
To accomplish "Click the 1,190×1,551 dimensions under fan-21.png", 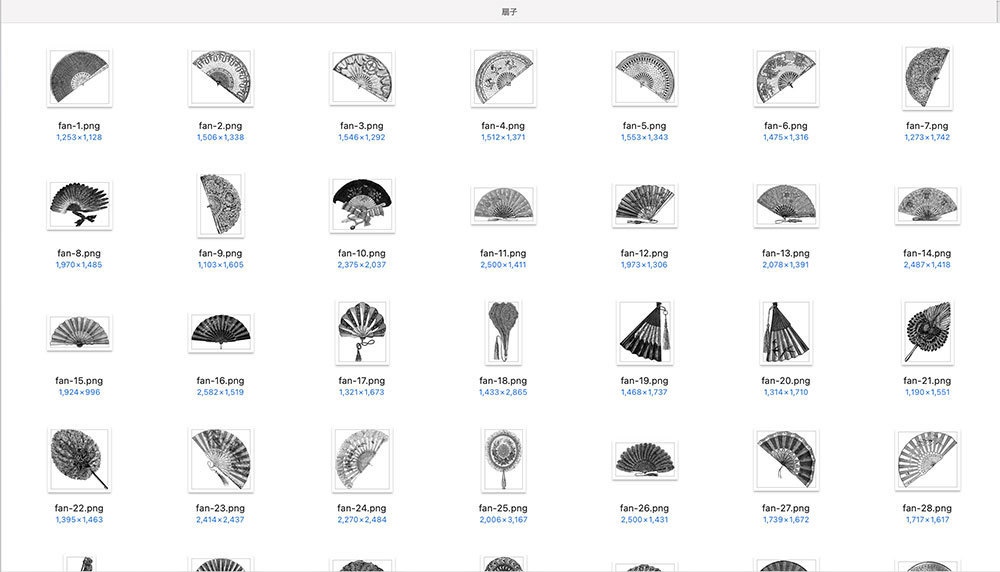I will pos(927,392).
